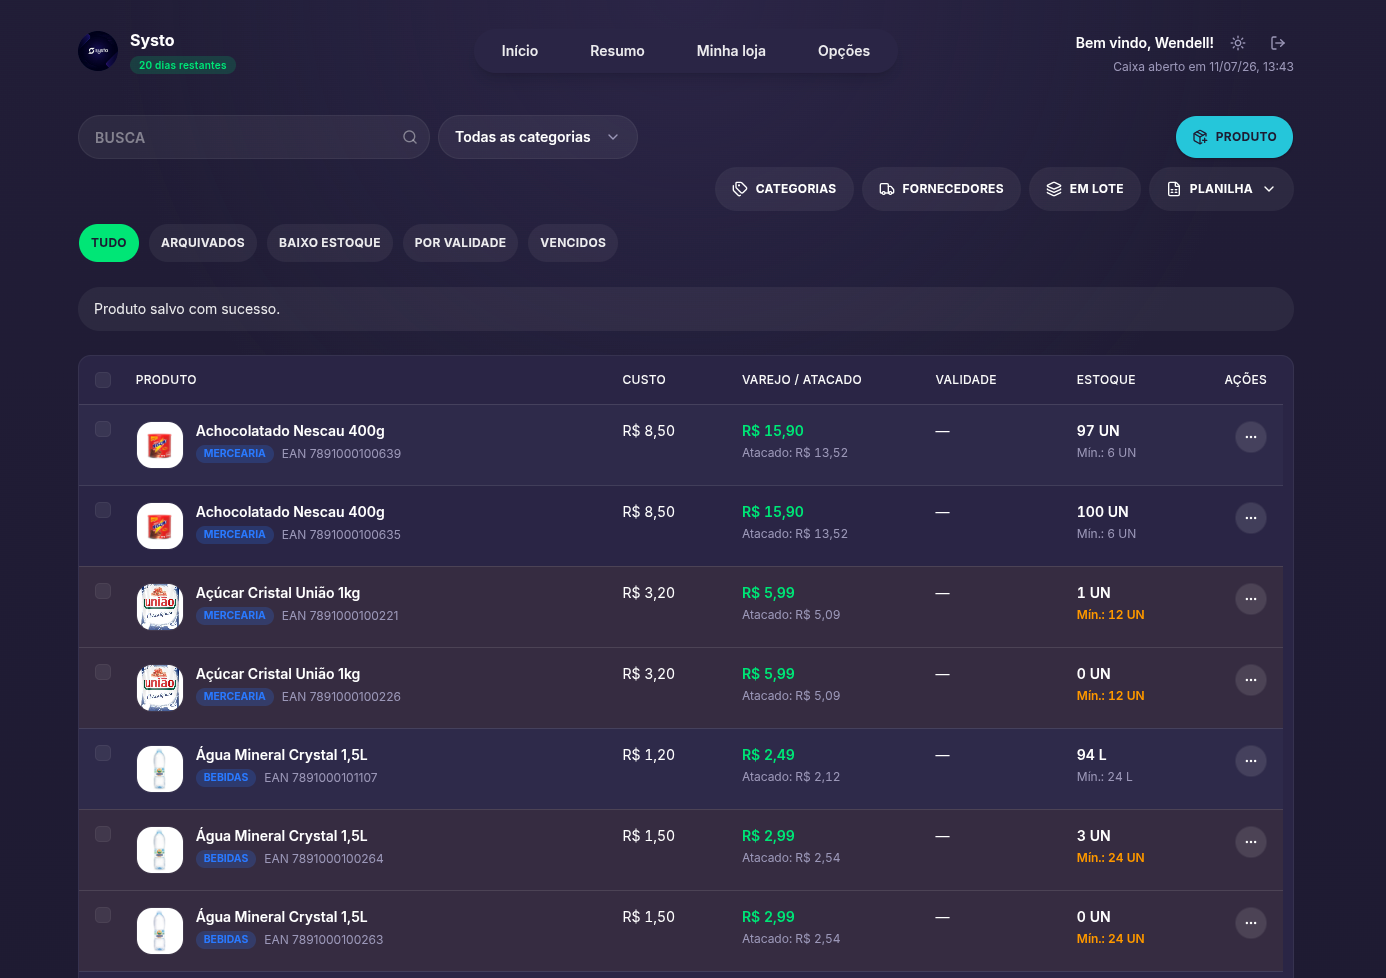Viewport: 1386px width, 978px height.
Task: Click the Produto add button
Action: pyautogui.click(x=1234, y=137)
